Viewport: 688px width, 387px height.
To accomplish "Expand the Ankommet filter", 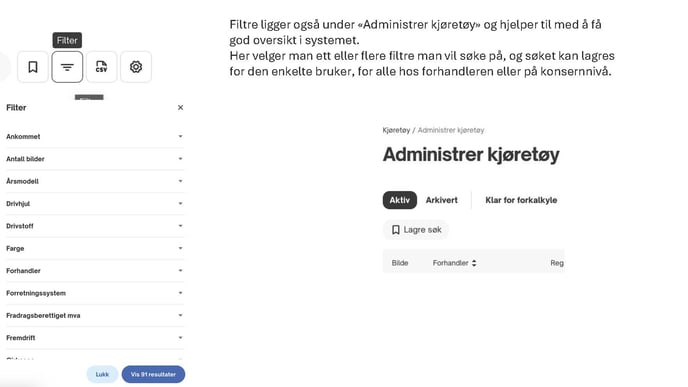I will 95,136.
